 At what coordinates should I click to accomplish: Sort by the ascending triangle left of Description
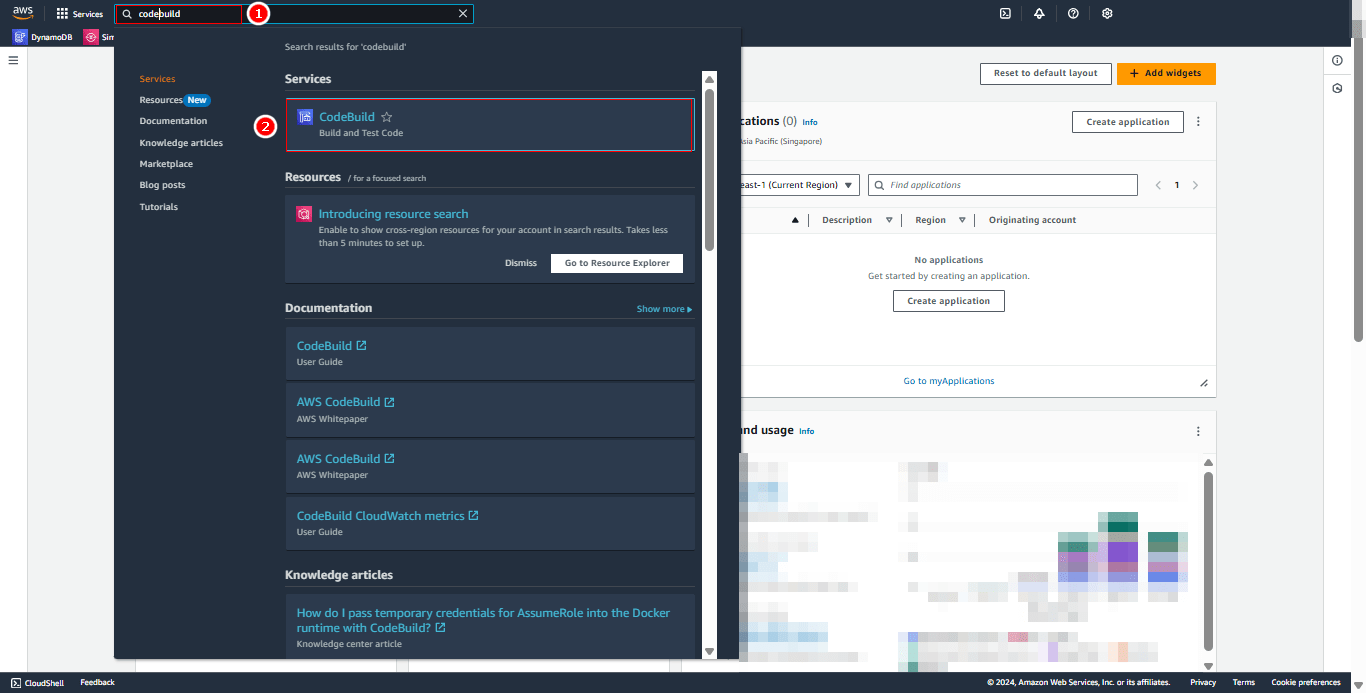(796, 220)
